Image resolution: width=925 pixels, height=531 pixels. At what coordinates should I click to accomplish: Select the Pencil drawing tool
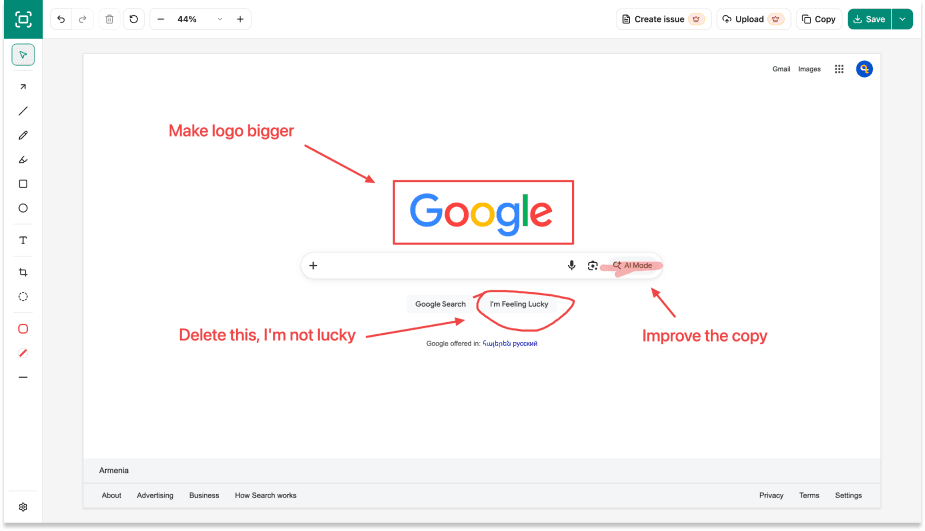pyautogui.click(x=23, y=135)
